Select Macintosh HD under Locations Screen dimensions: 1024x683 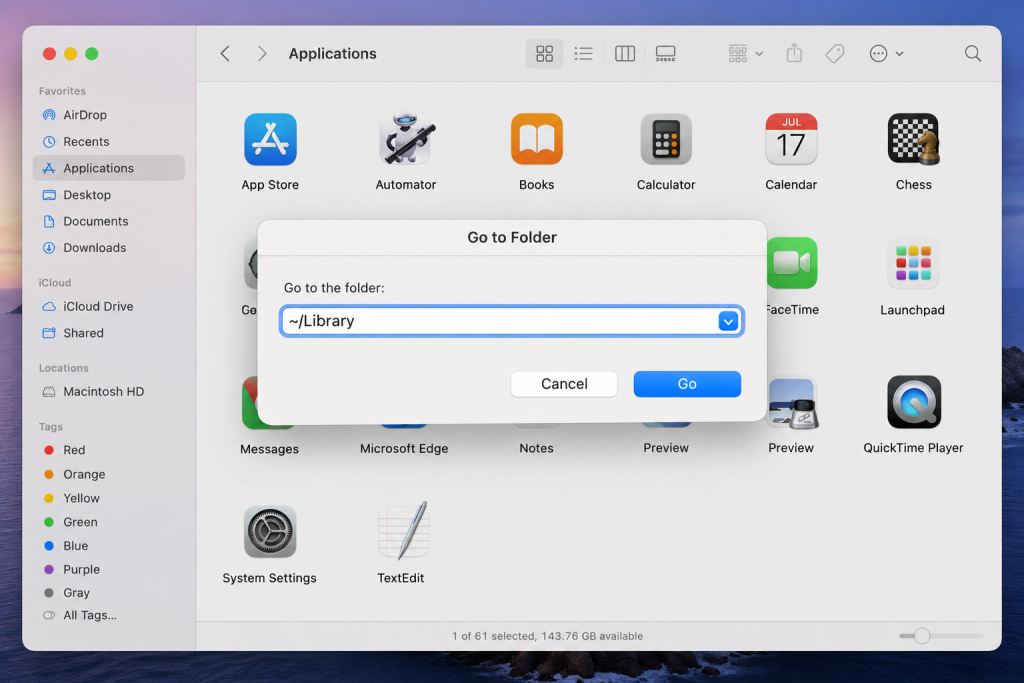[108, 392]
